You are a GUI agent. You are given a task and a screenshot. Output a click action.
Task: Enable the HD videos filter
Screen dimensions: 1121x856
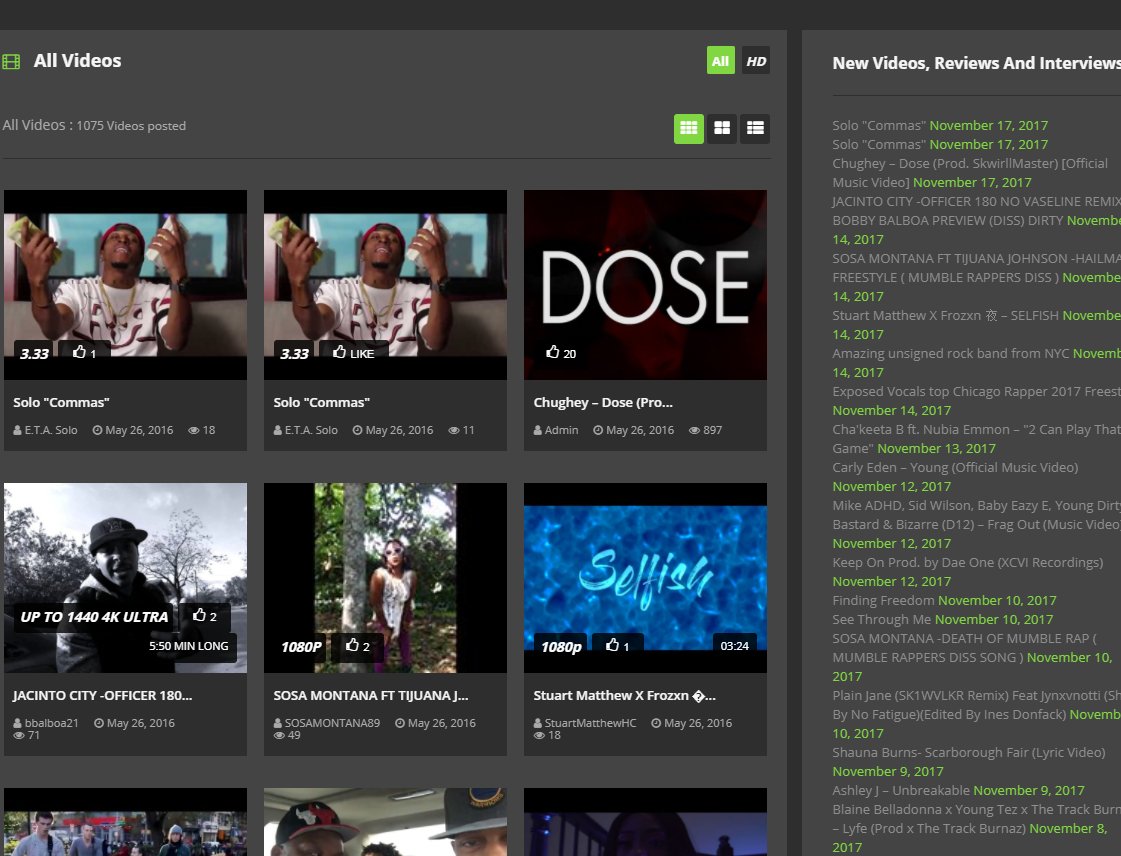pyautogui.click(x=756, y=60)
